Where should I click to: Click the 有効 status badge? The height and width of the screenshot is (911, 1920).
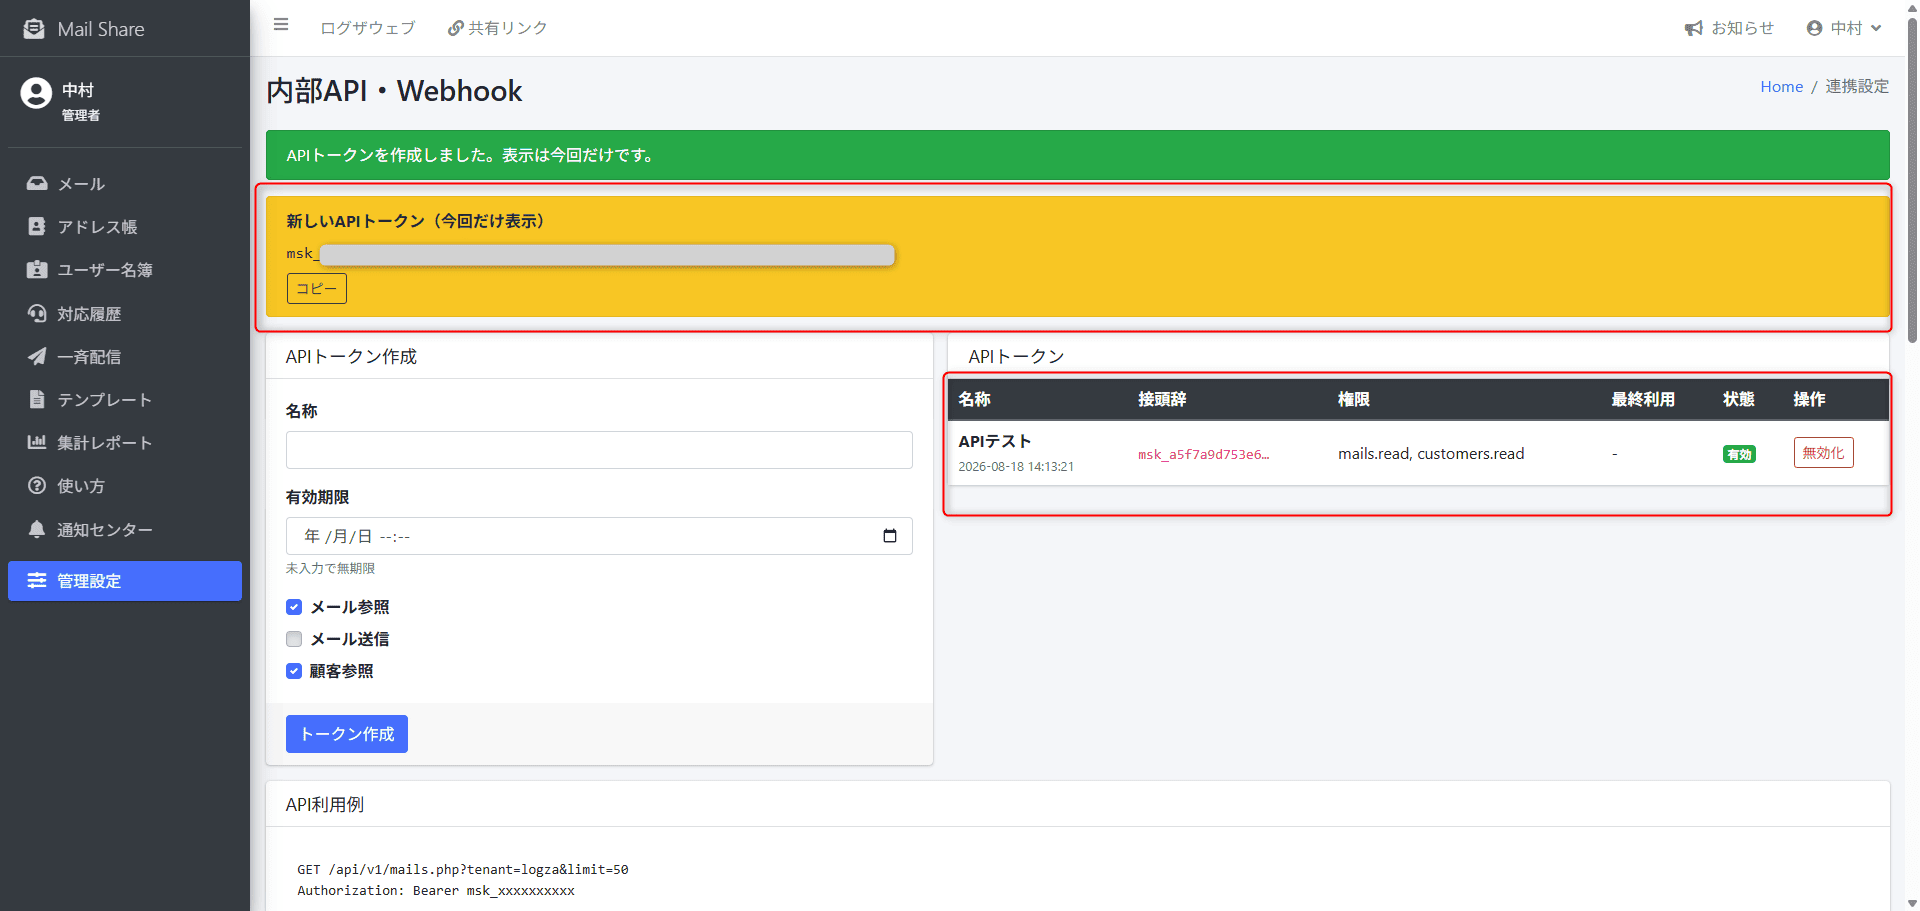[1739, 454]
